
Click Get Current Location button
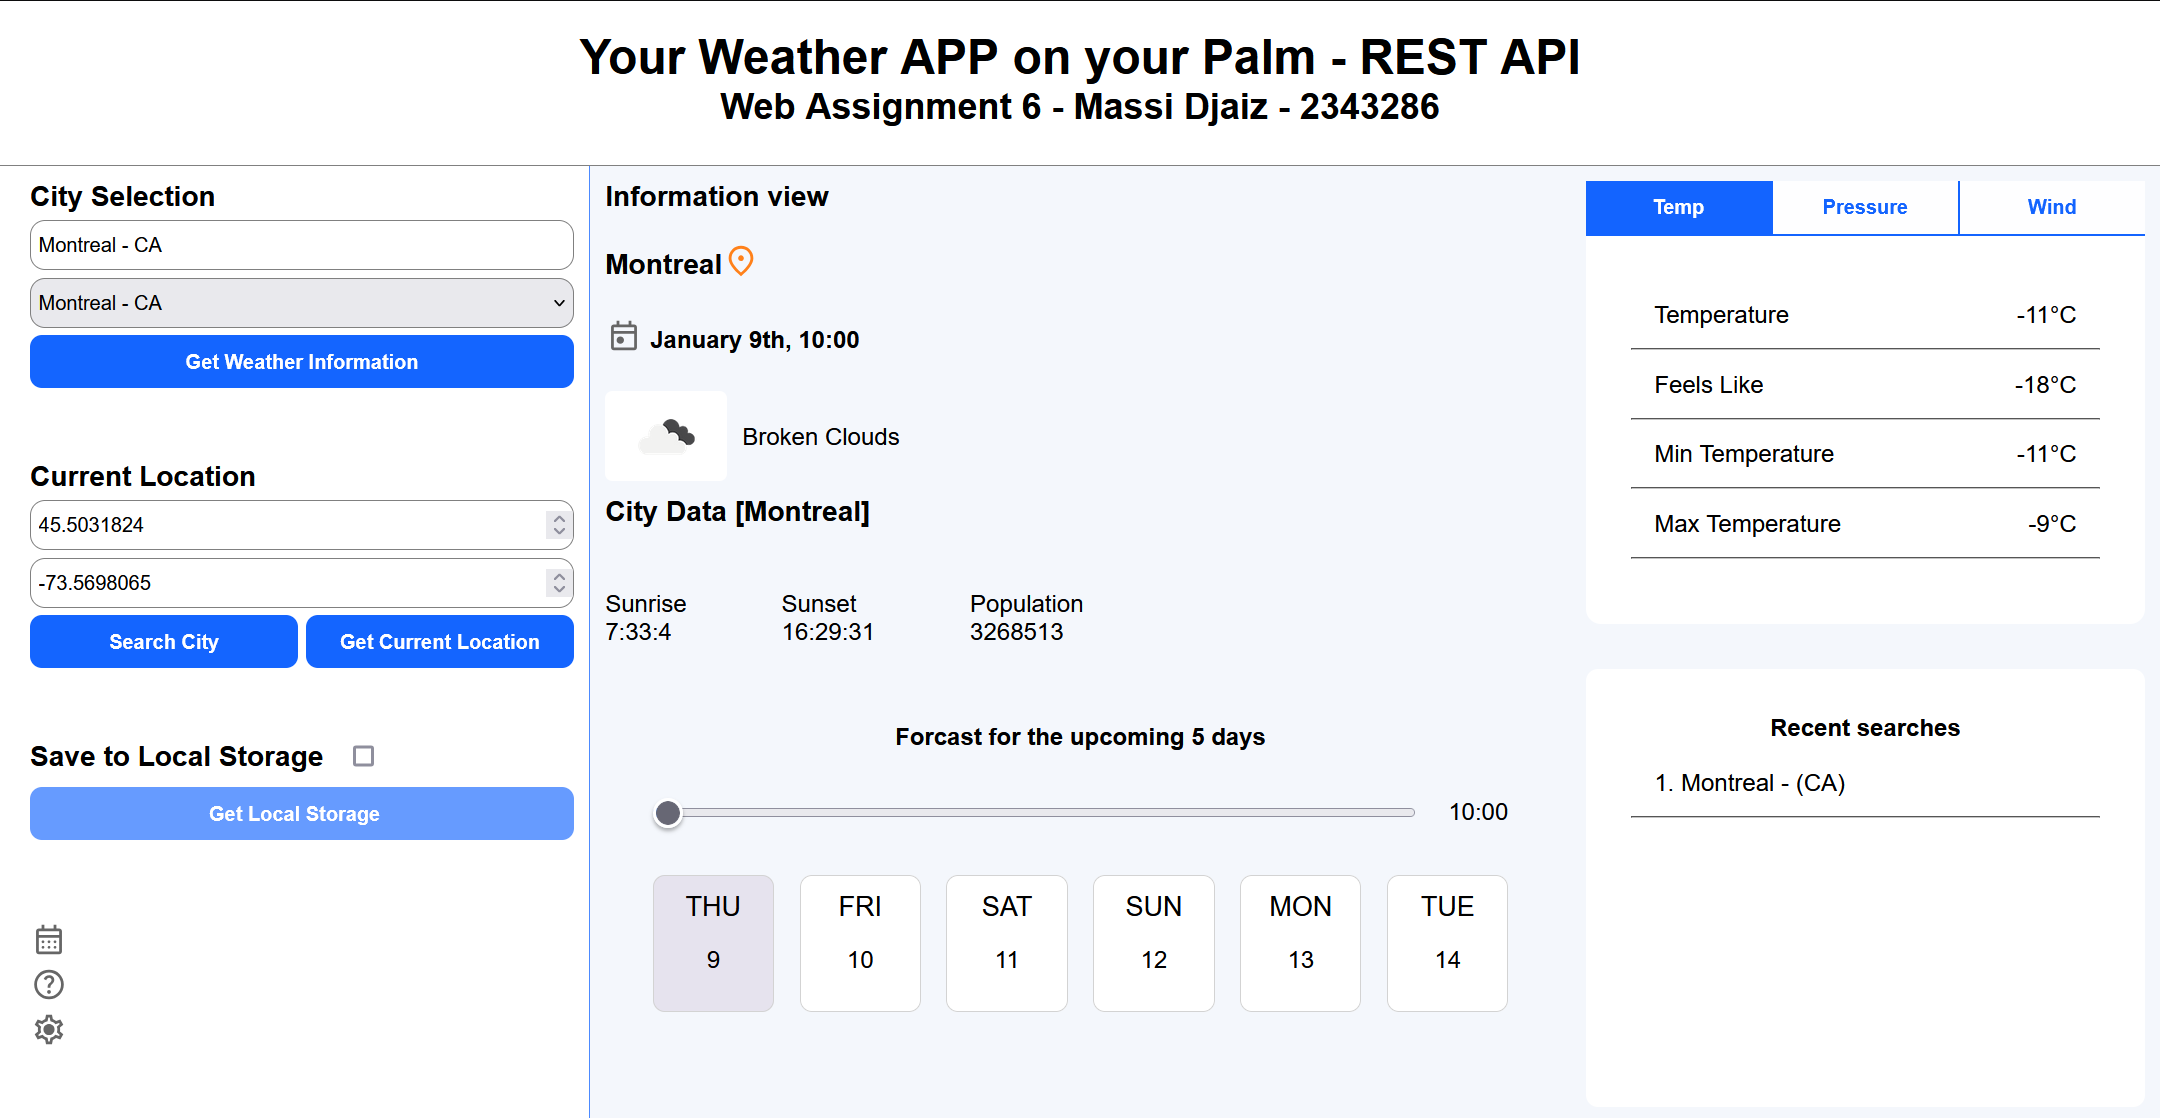point(440,642)
